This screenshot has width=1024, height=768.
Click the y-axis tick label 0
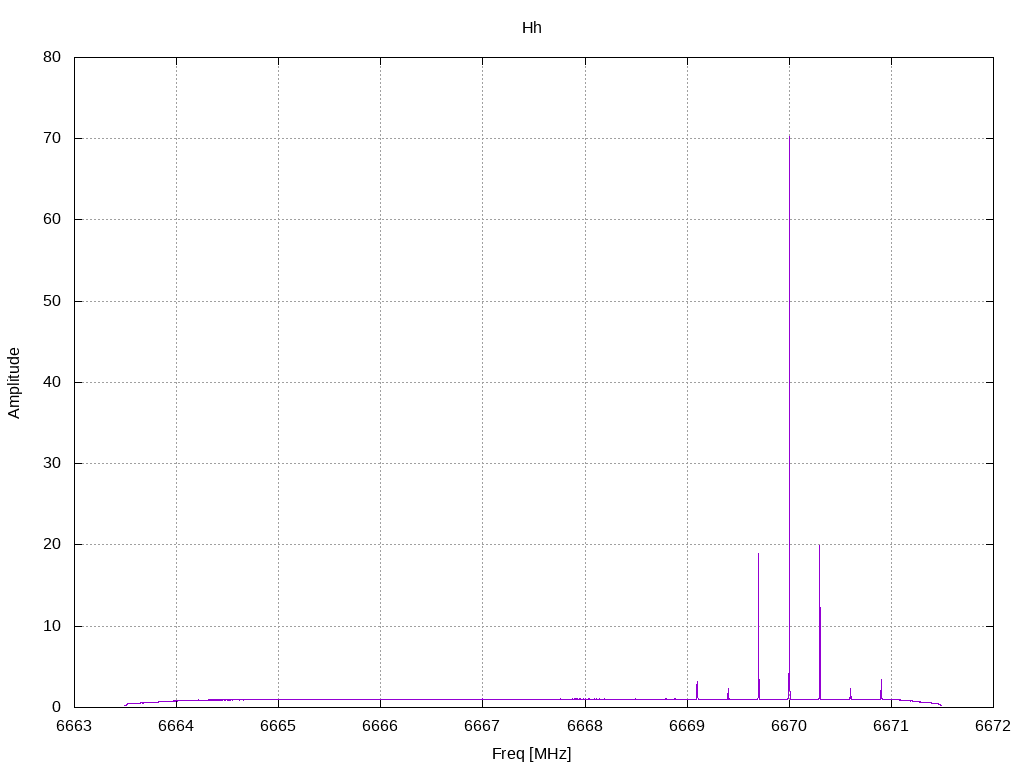tap(56, 707)
